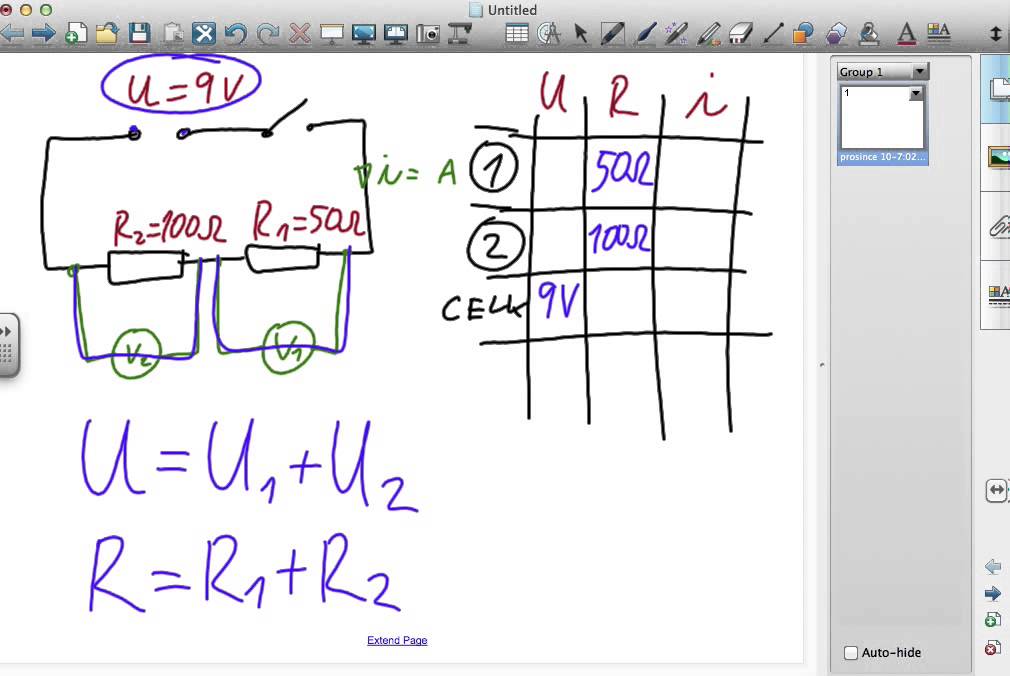Click the Paste clipboard icon
Image resolution: width=1010 pixels, height=676 pixels.
click(x=172, y=33)
